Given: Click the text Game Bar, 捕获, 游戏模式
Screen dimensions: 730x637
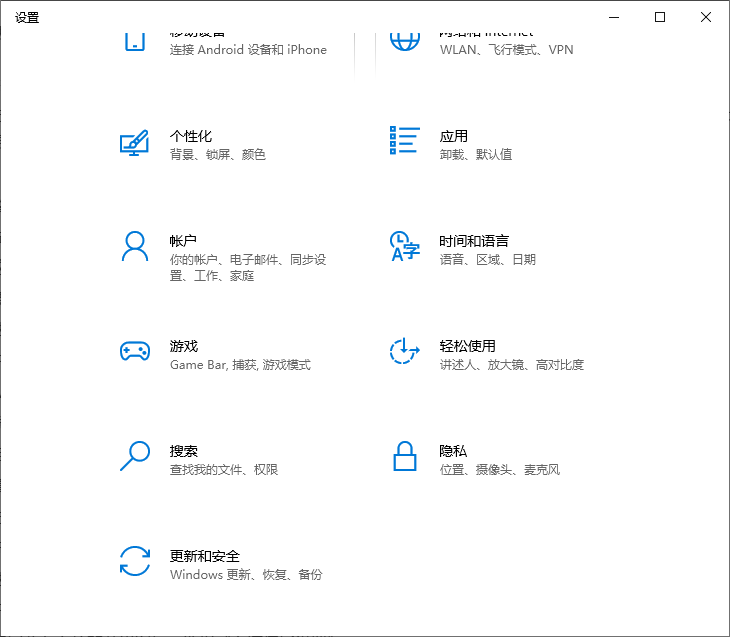Looking at the screenshot, I should (240, 365).
